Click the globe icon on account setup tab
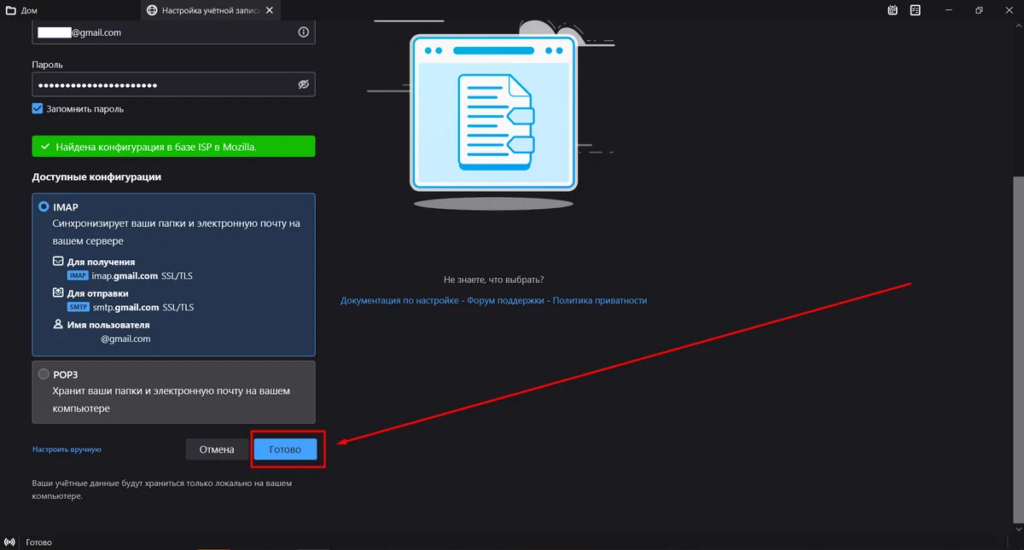 point(152,10)
